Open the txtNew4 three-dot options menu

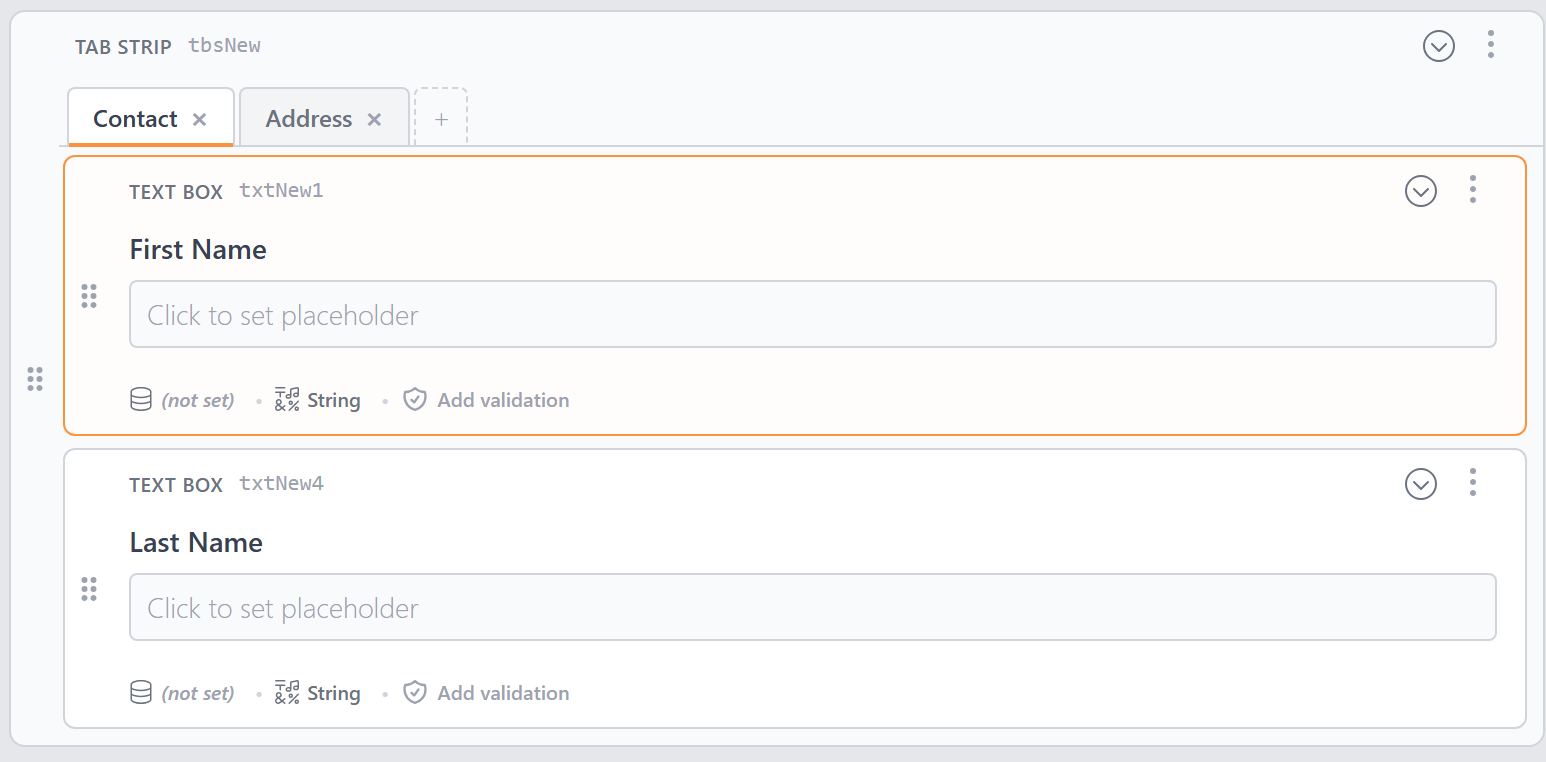coord(1472,482)
